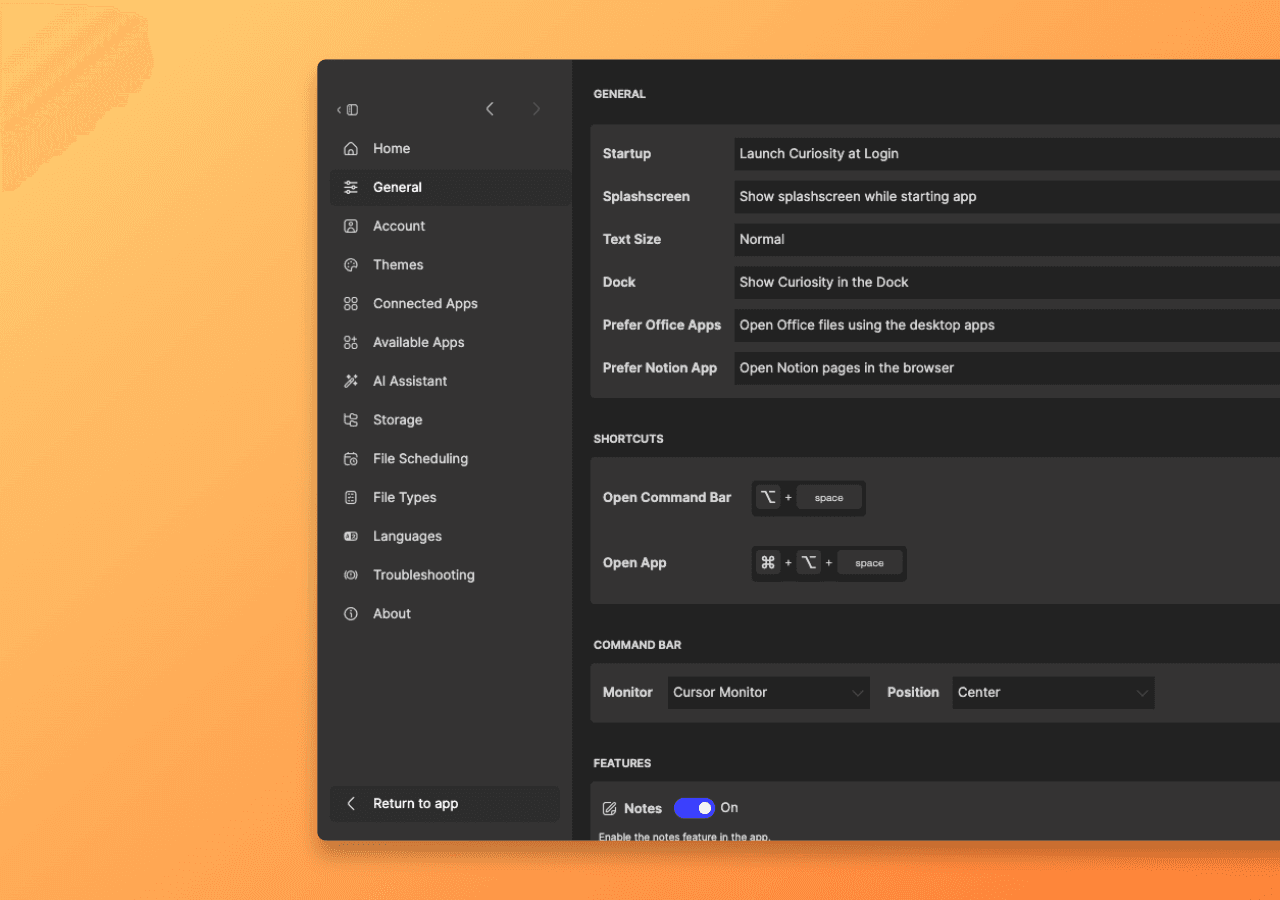Open the Position dropdown

click(1053, 692)
